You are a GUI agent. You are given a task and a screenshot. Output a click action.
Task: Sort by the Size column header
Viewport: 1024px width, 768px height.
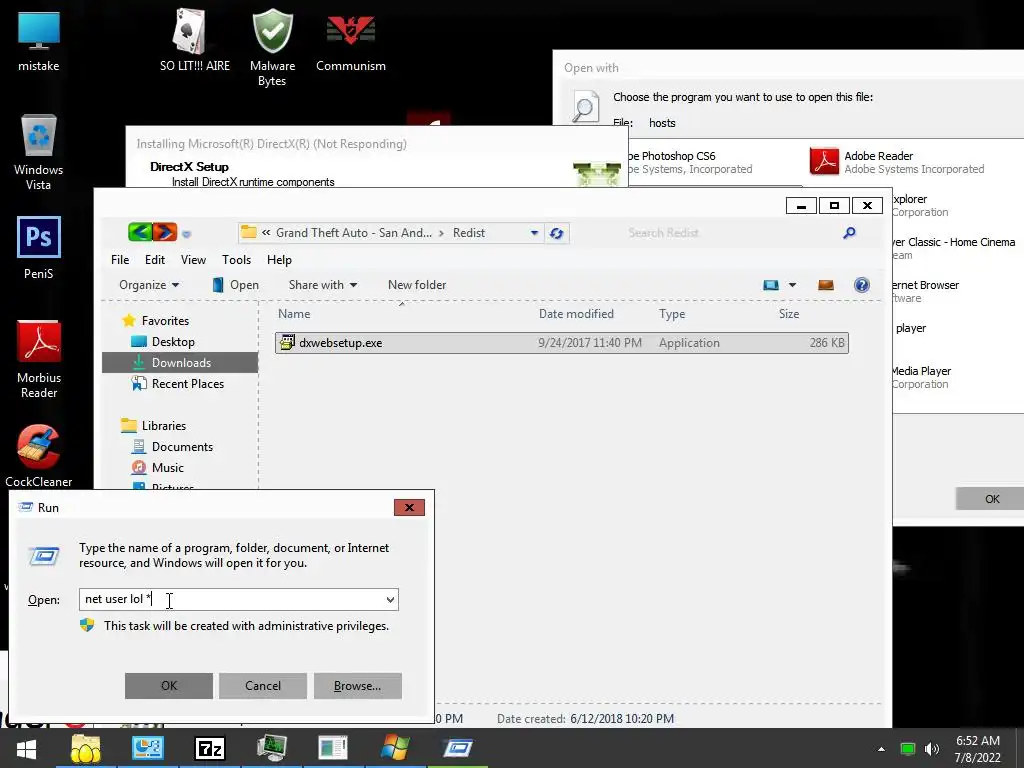tap(789, 313)
